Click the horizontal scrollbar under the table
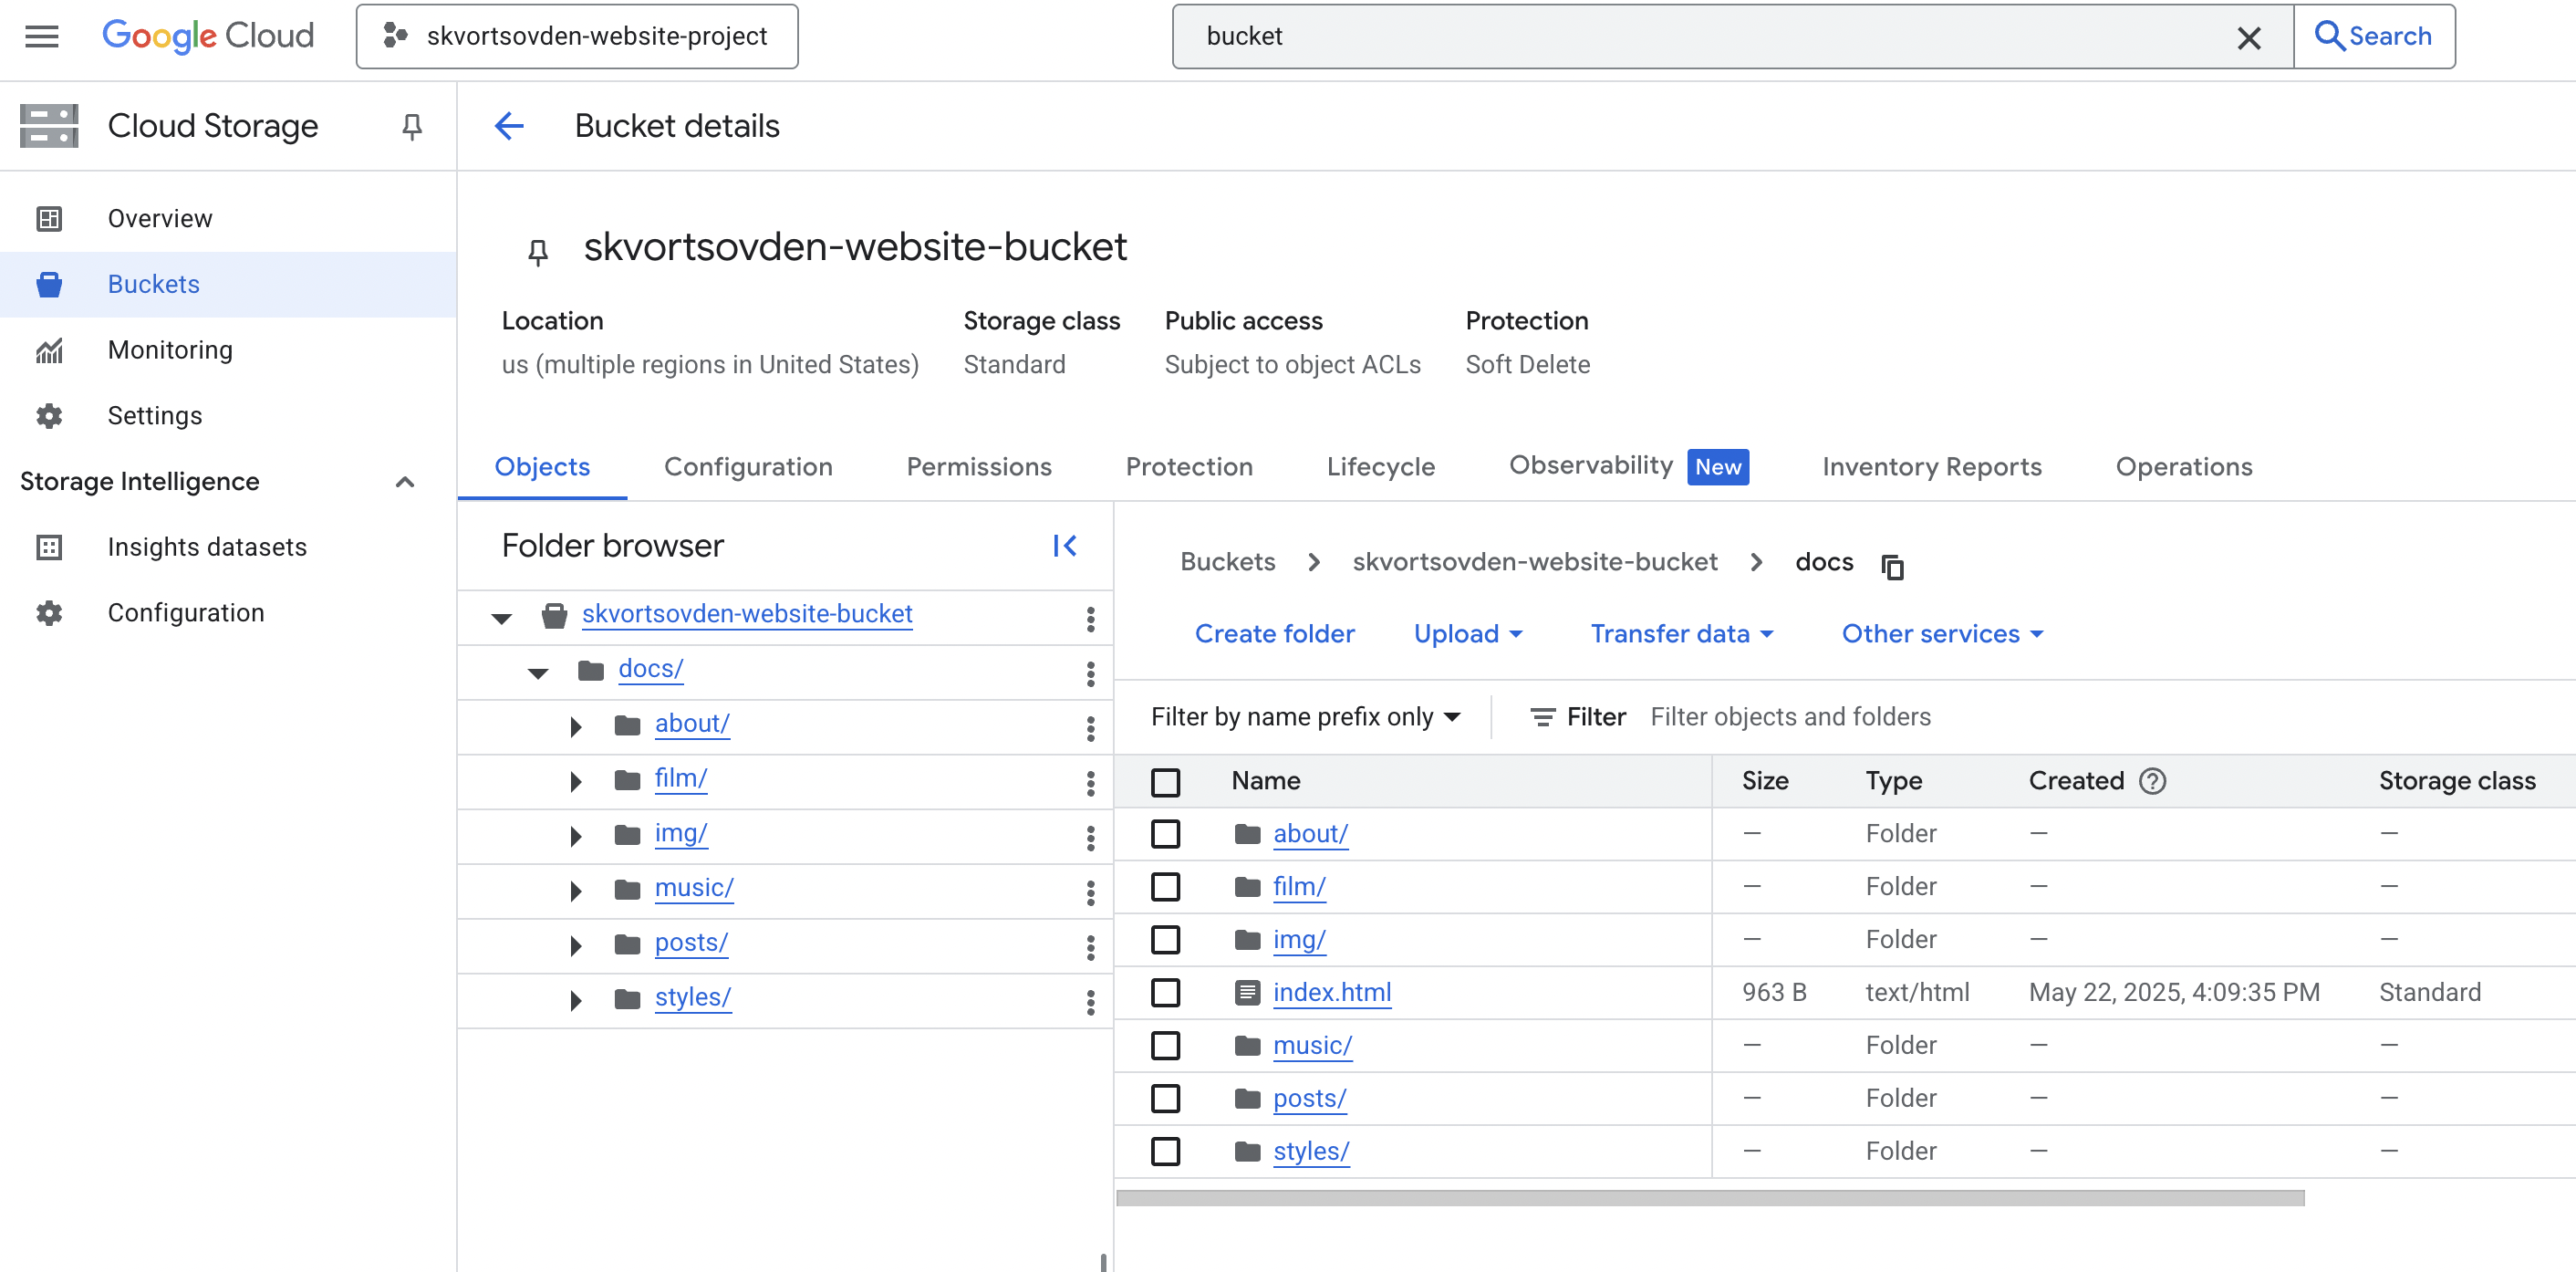The image size is (2576, 1272). click(x=1710, y=1198)
